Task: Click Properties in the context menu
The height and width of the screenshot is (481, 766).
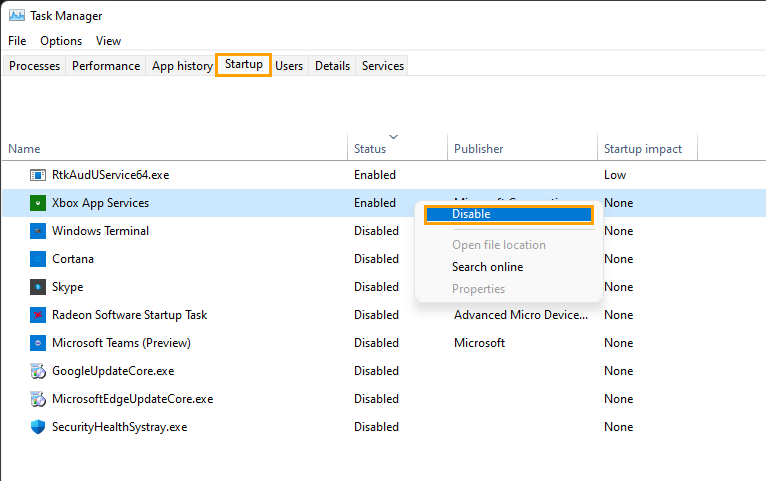Action: coord(478,289)
